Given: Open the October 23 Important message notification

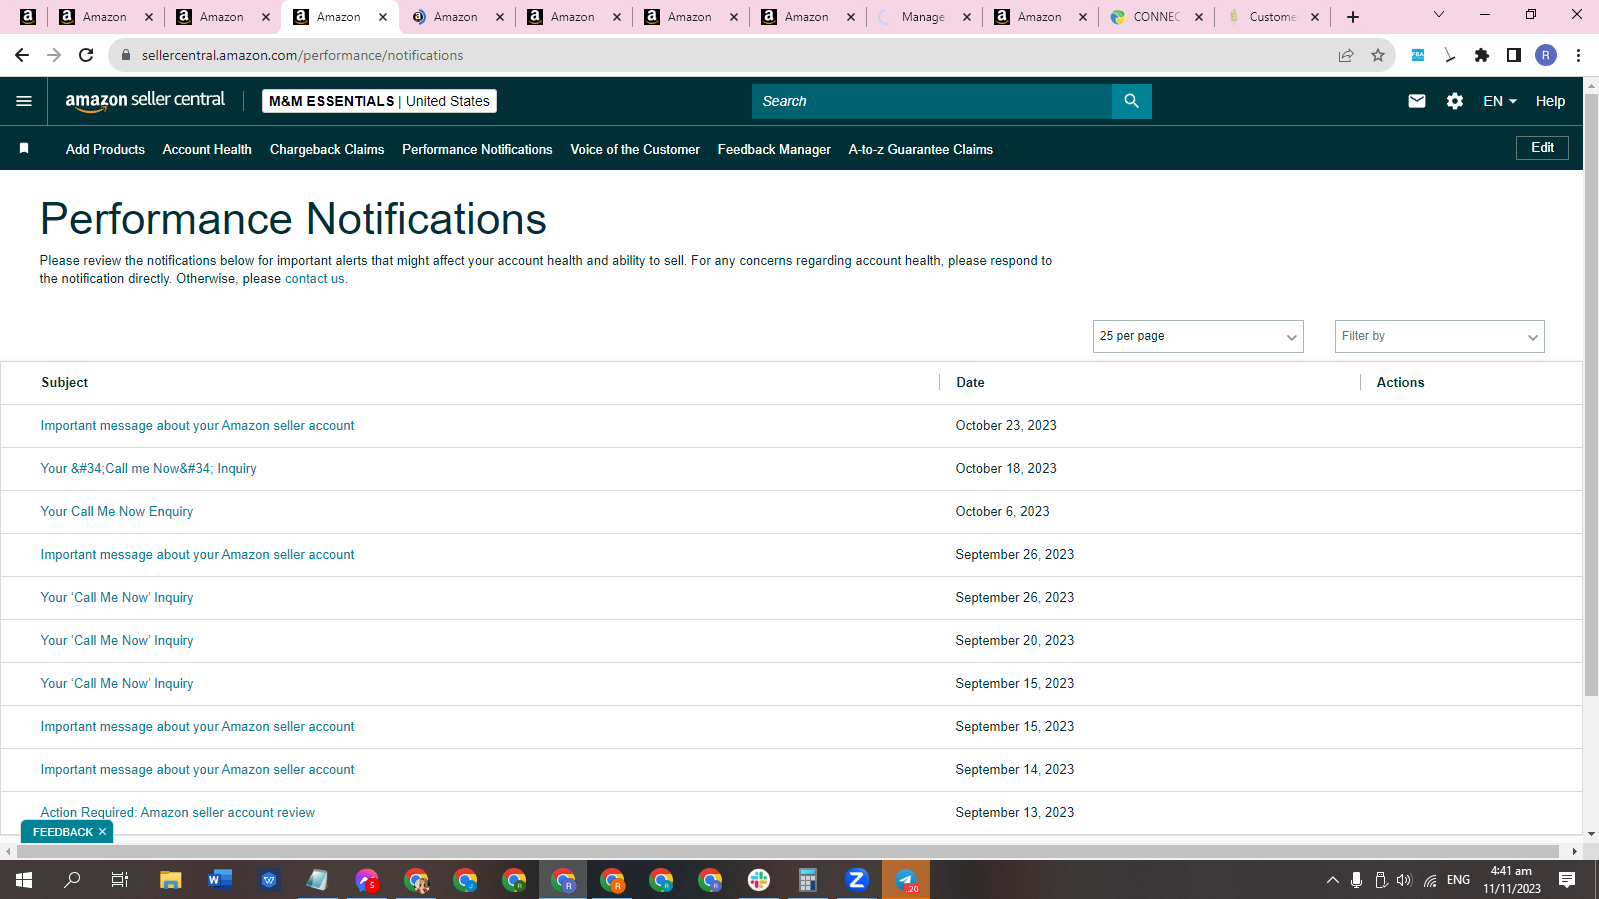Looking at the screenshot, I should (197, 426).
